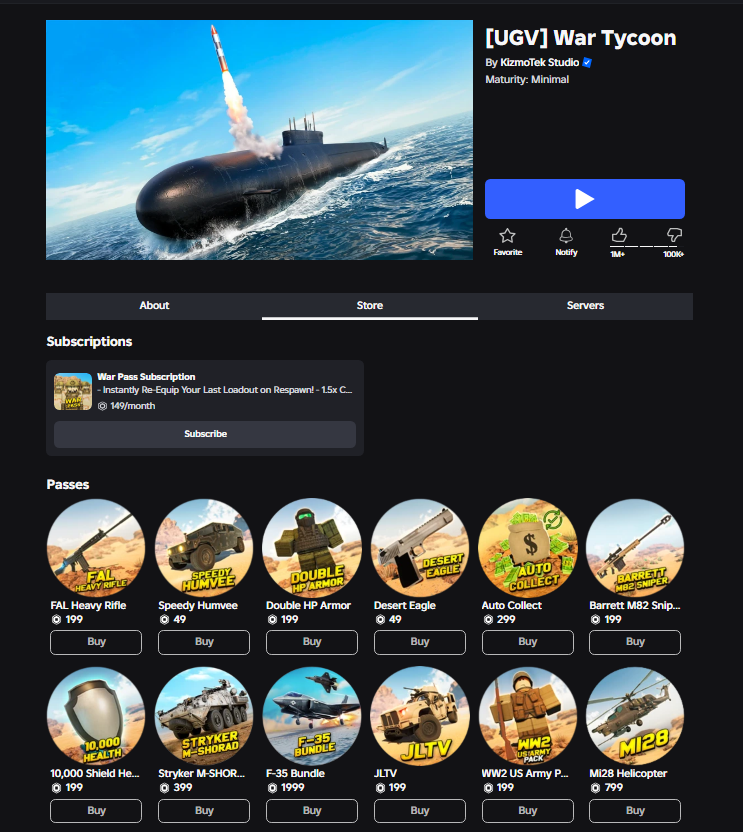The height and width of the screenshot is (832, 743).
Task: Click the thumbs down dislike icon
Action: click(674, 235)
